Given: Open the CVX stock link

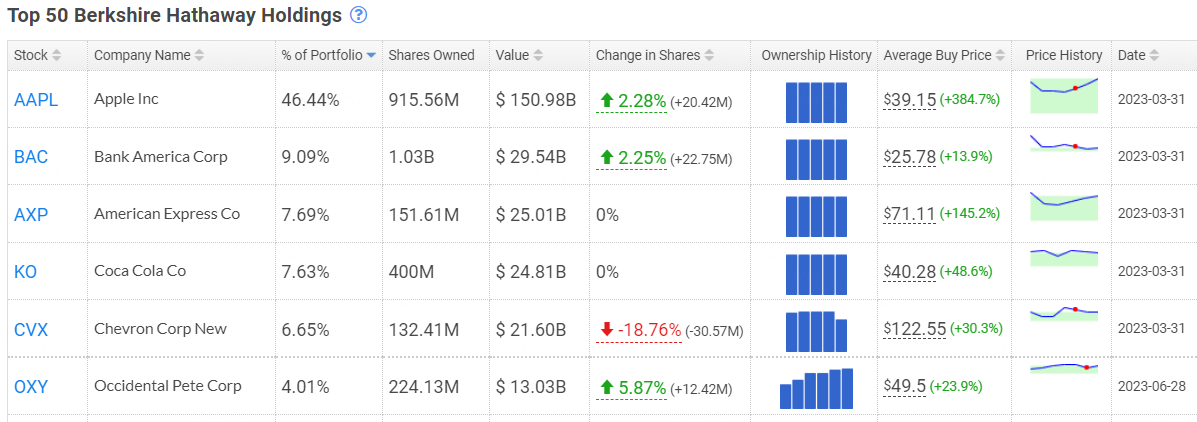Looking at the screenshot, I should 31,329.
